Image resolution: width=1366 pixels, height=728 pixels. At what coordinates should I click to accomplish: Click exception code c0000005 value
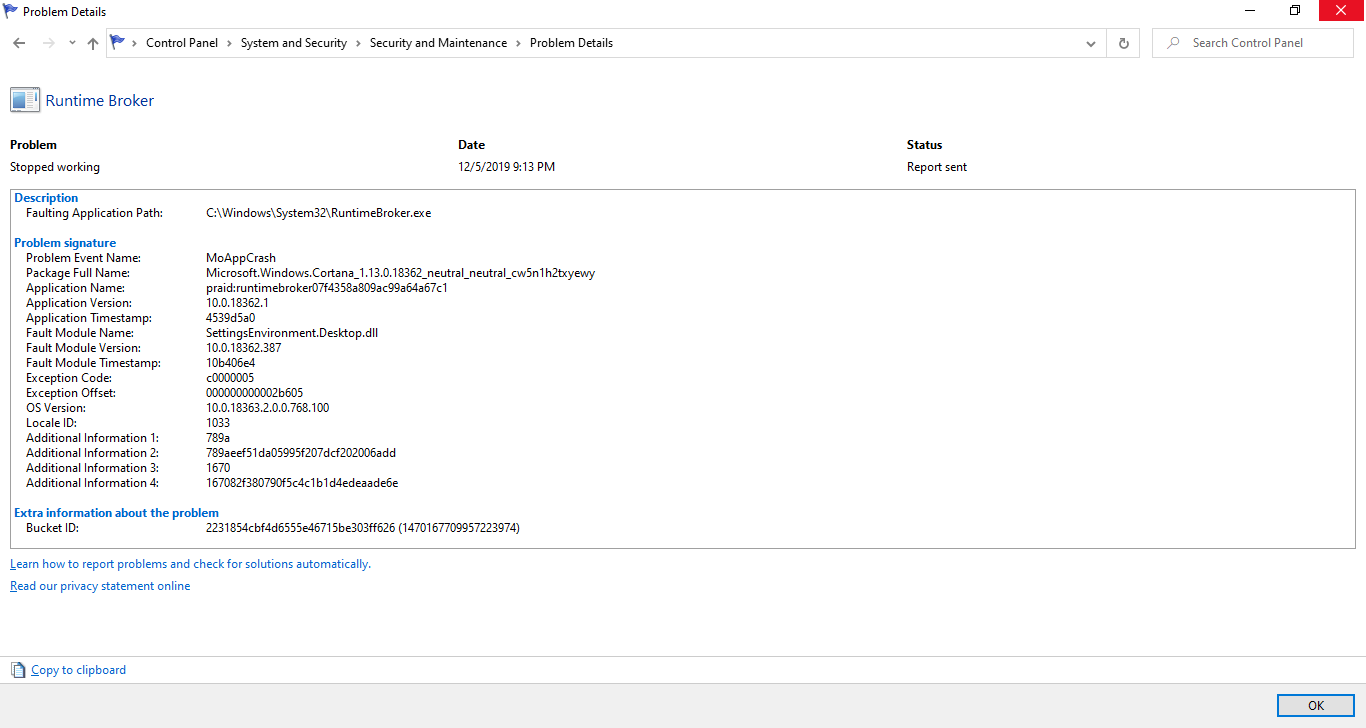pyautogui.click(x=230, y=378)
